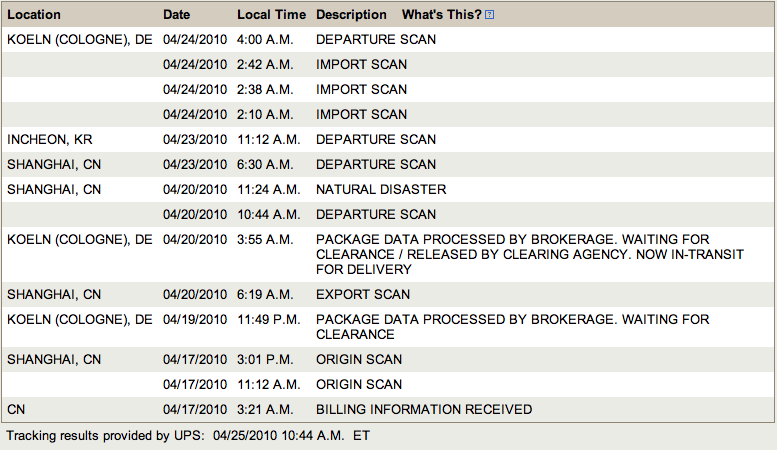
Task: Select the Local Time column header
Action: 271,15
